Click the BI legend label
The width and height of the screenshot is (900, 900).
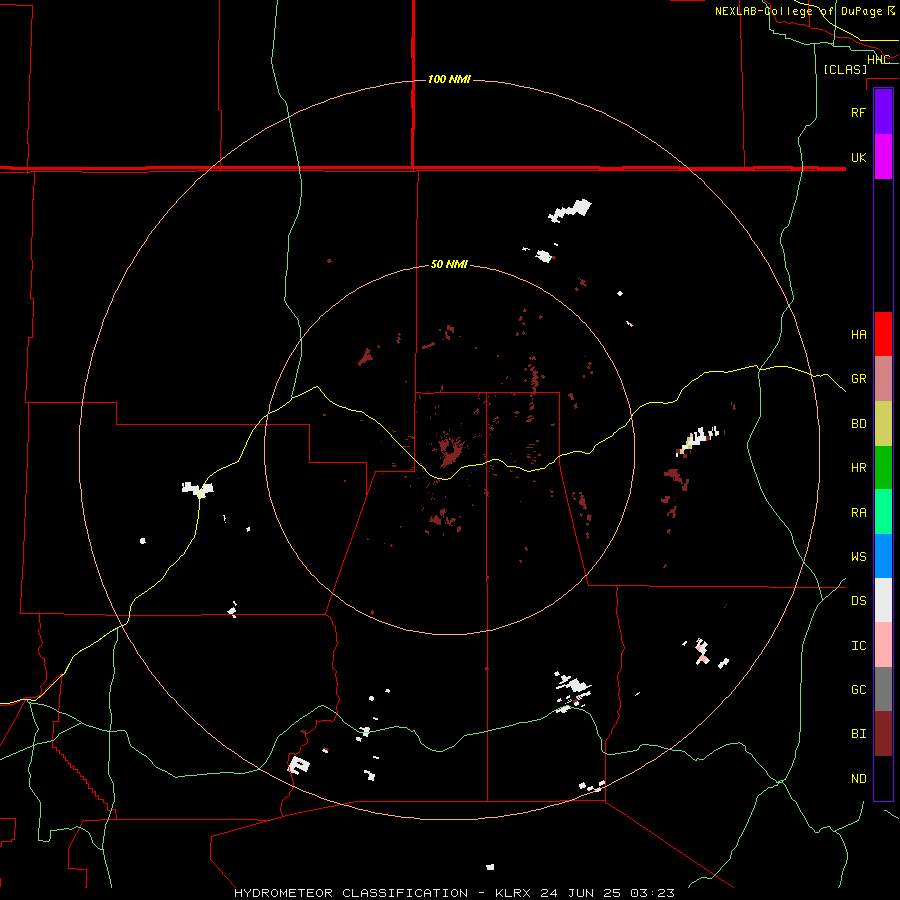point(858,734)
